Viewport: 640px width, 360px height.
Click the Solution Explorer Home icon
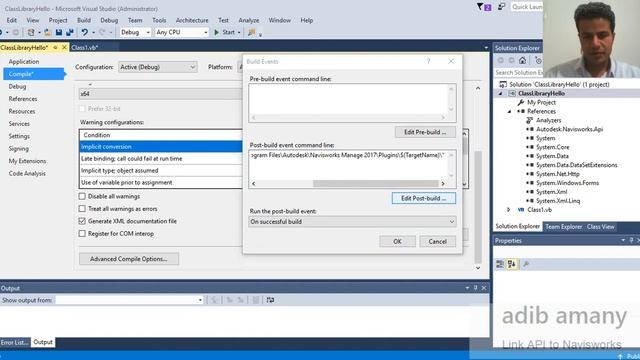pos(522,60)
